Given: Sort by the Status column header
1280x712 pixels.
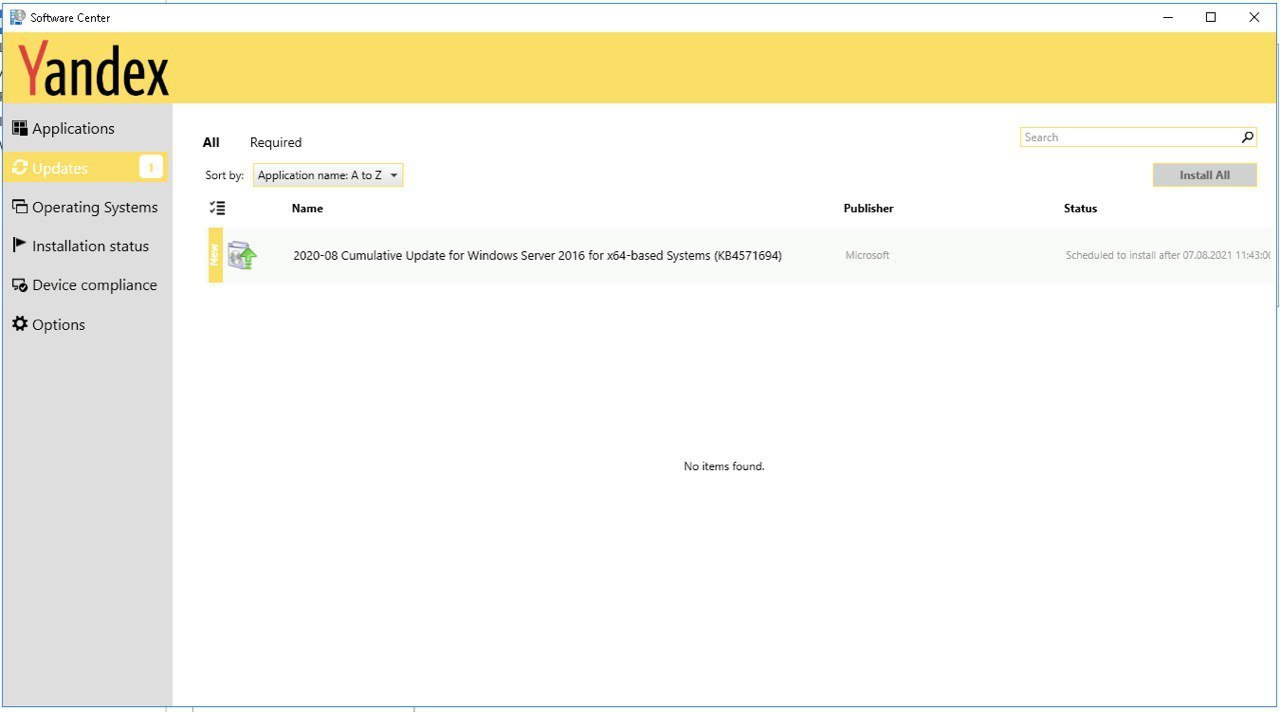Looking at the screenshot, I should tap(1080, 208).
